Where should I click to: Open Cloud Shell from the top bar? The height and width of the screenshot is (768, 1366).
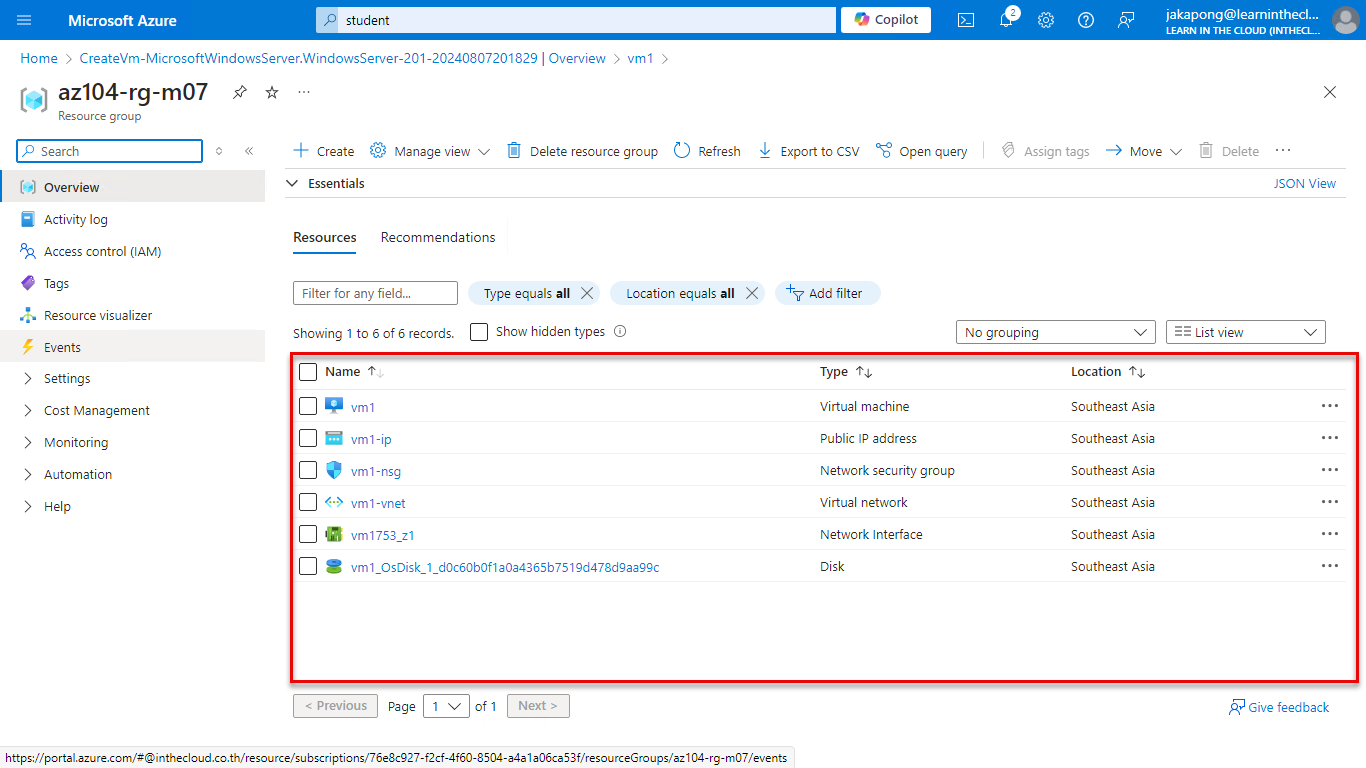966,20
